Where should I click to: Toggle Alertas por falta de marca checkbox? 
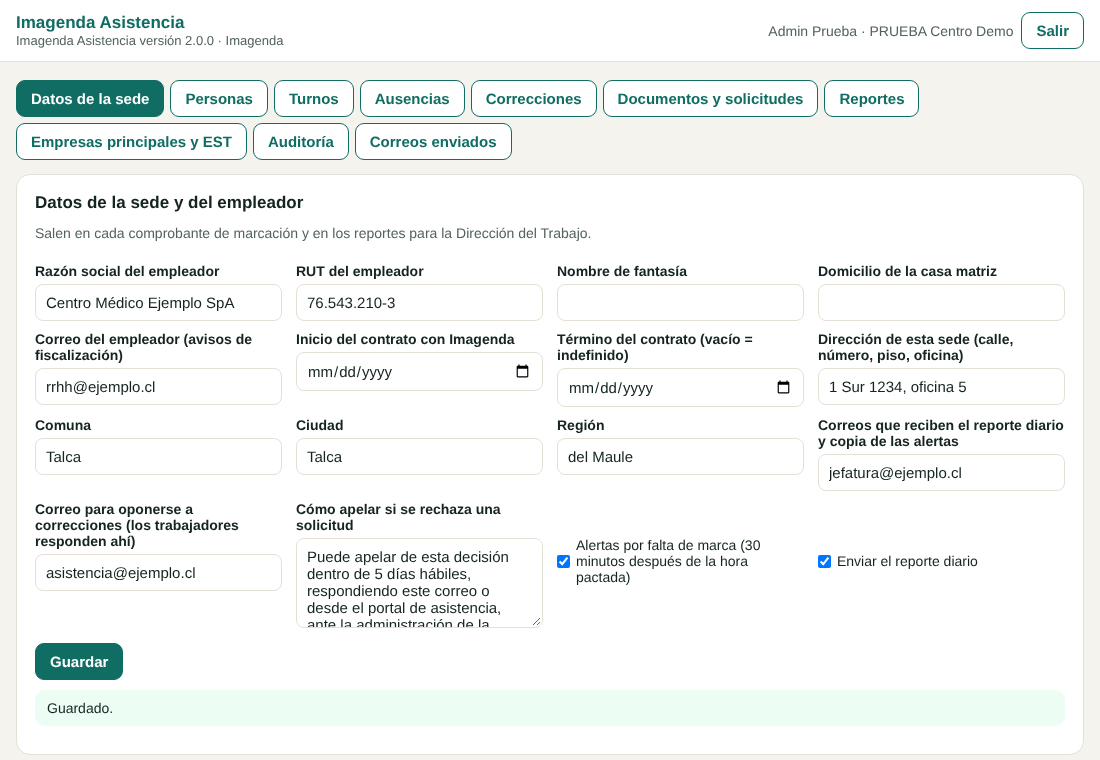563,561
